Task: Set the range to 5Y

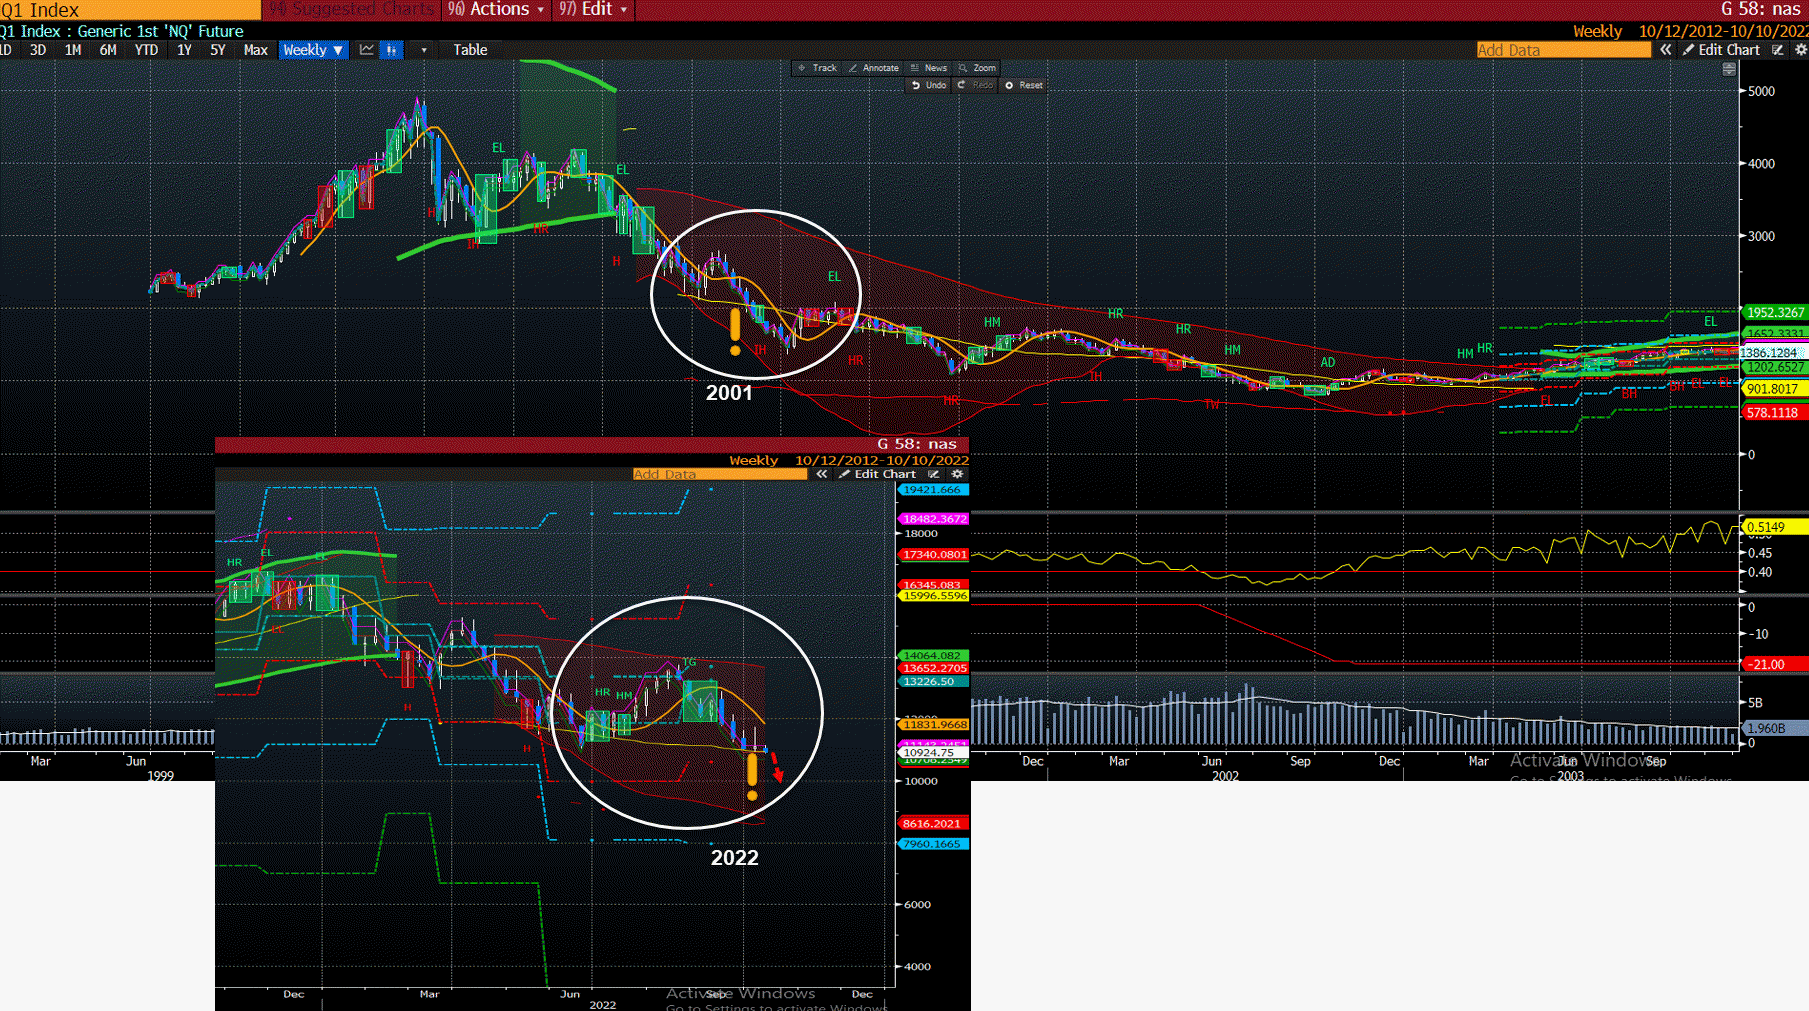Action: [217, 50]
